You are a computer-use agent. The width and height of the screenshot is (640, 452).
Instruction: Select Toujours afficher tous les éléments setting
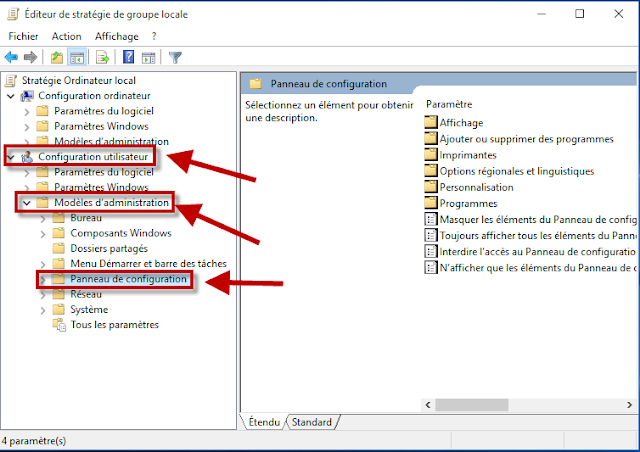(538, 236)
